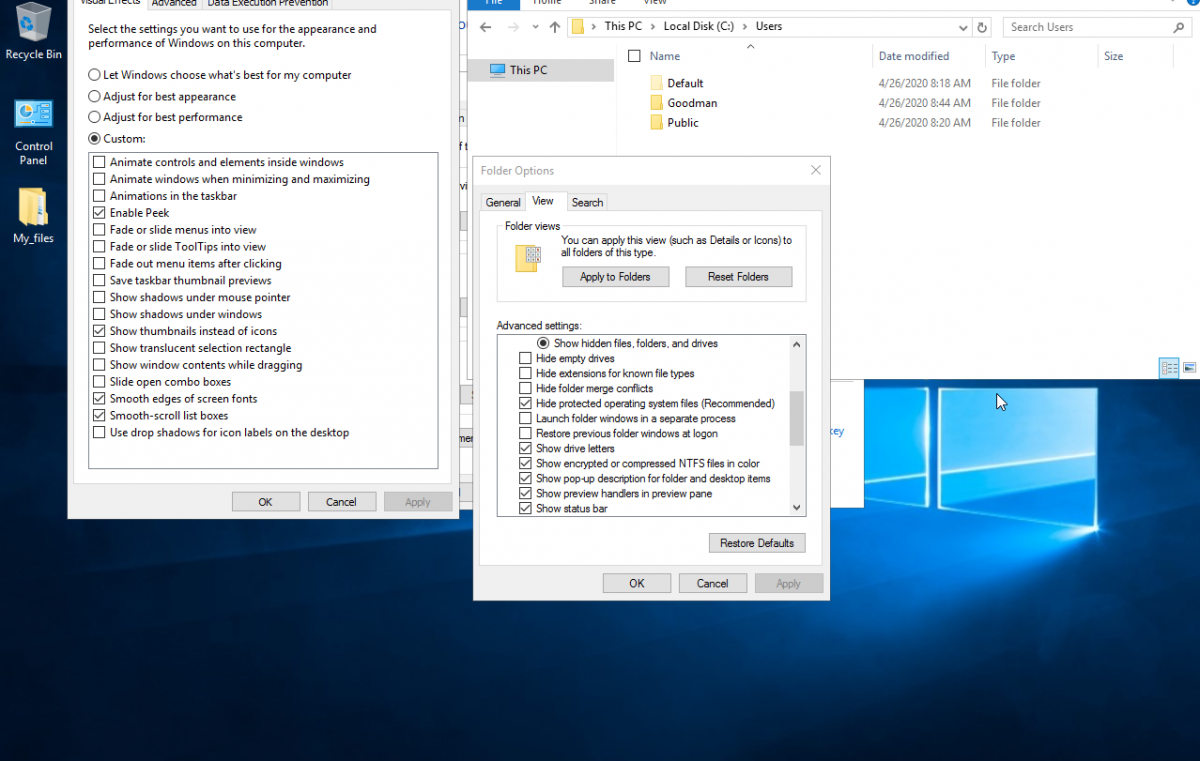Check 'Hide empty drives' in Folder Options
1200x761 pixels.
pos(526,358)
